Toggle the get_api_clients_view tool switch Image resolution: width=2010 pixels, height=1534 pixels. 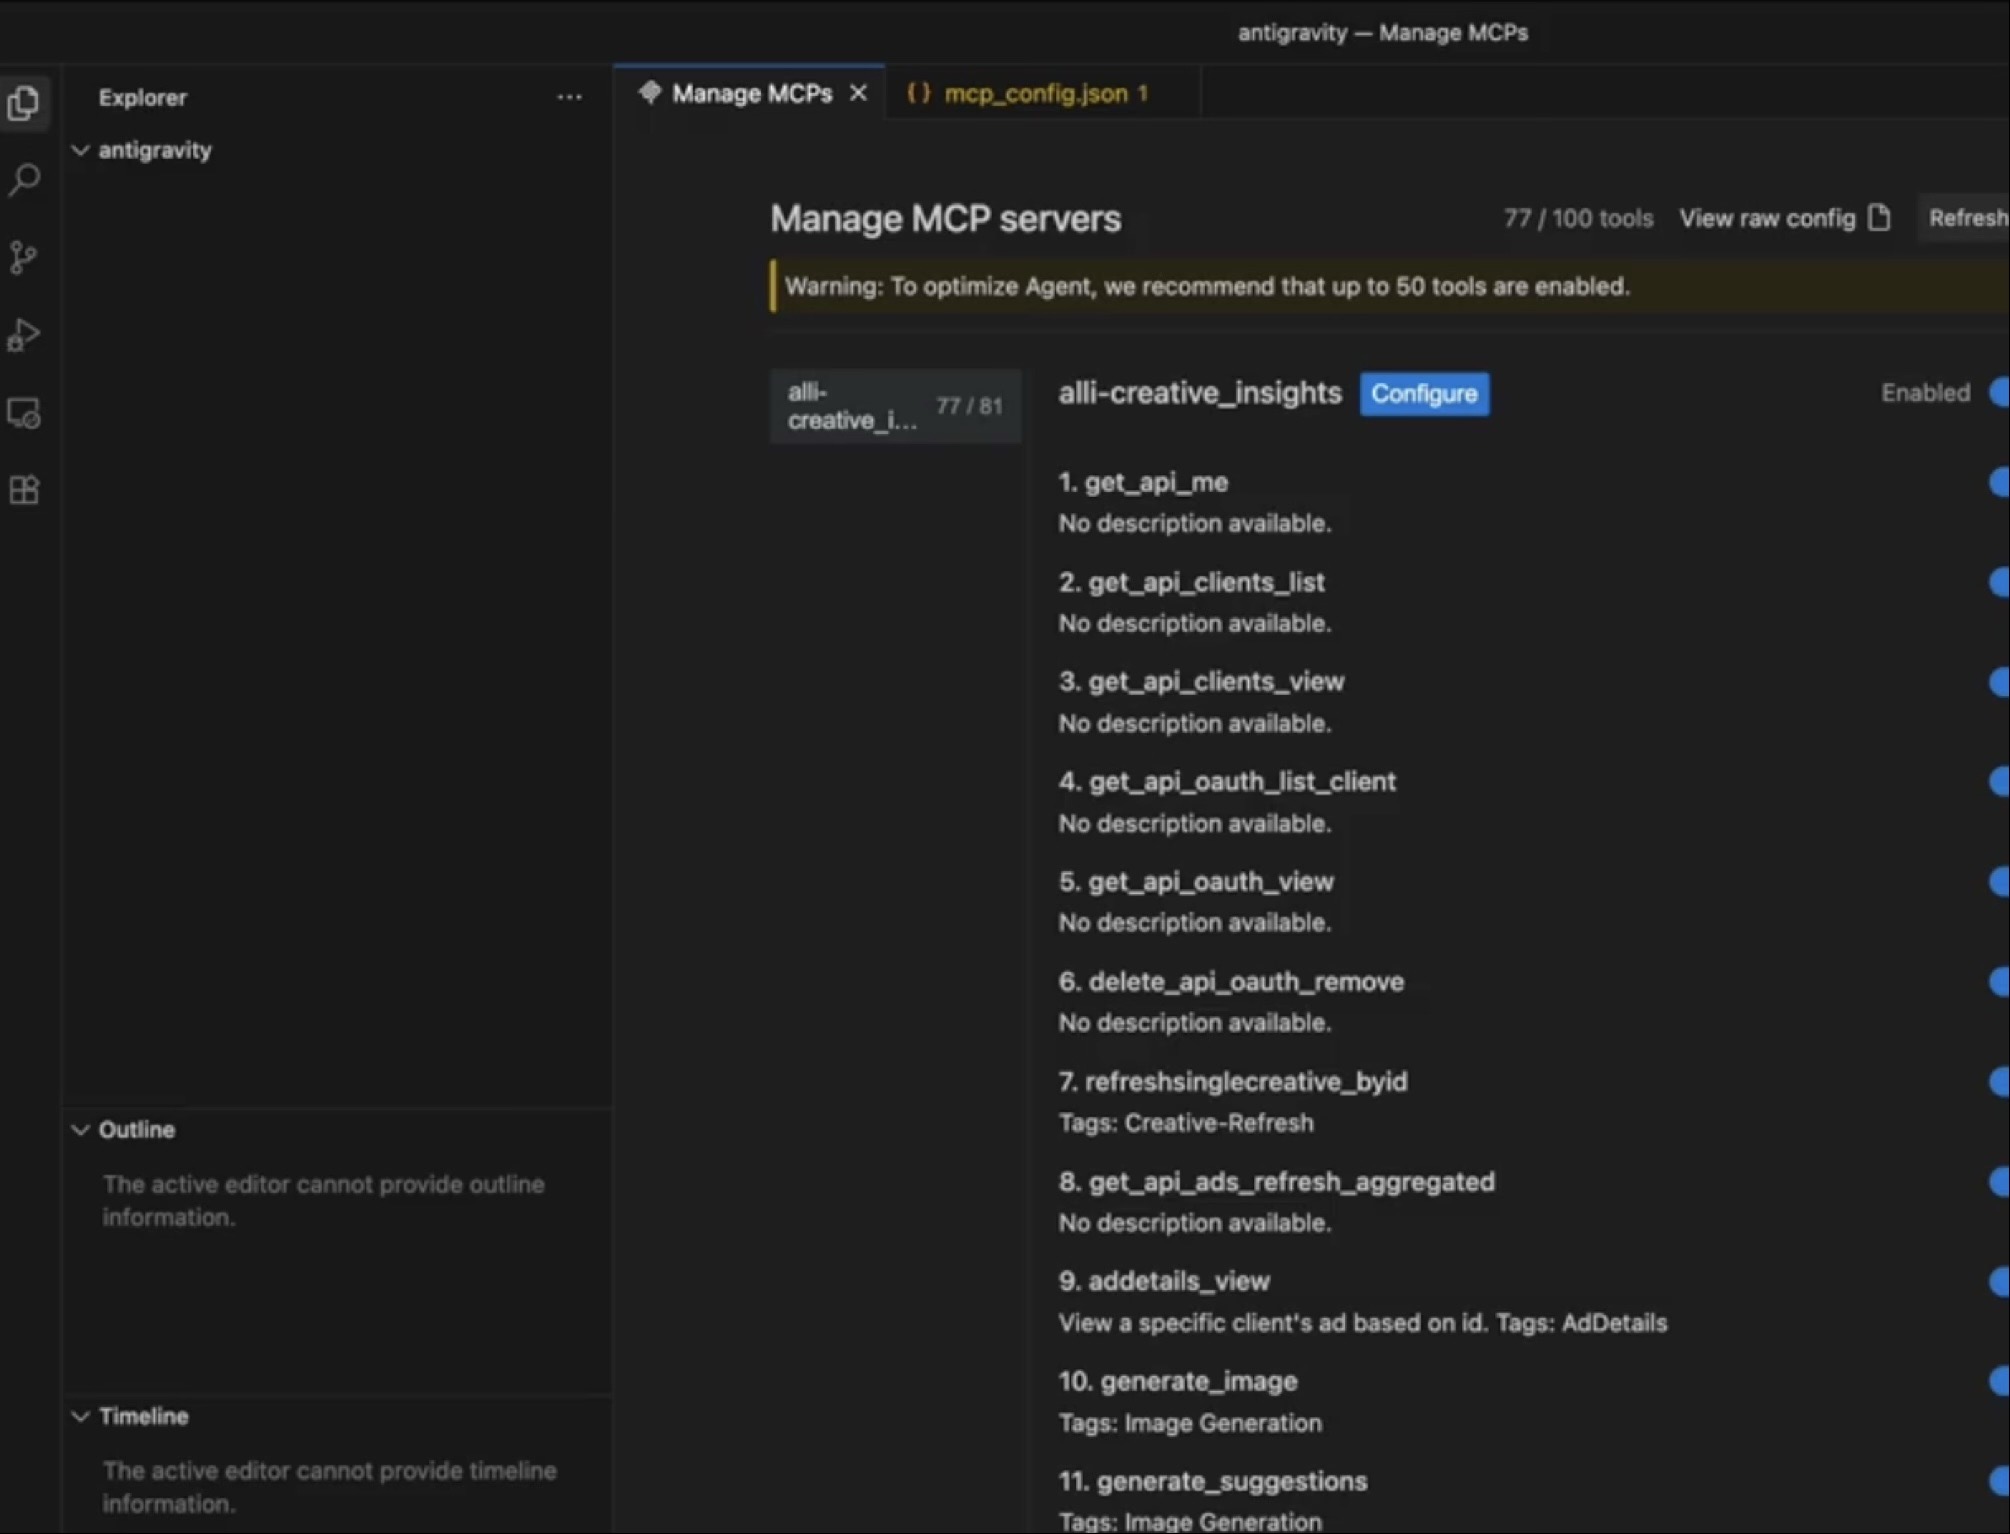(x=1999, y=682)
